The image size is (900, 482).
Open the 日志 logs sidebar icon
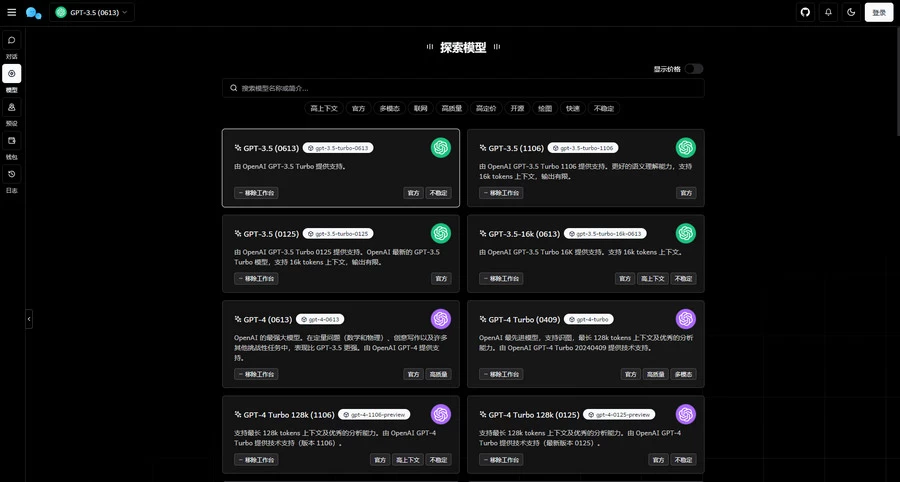11,174
